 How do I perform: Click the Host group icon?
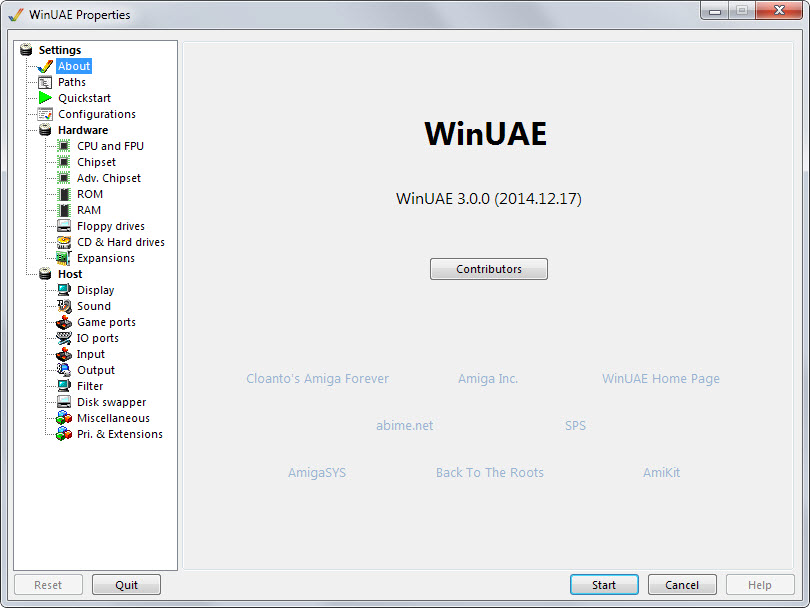[45, 274]
